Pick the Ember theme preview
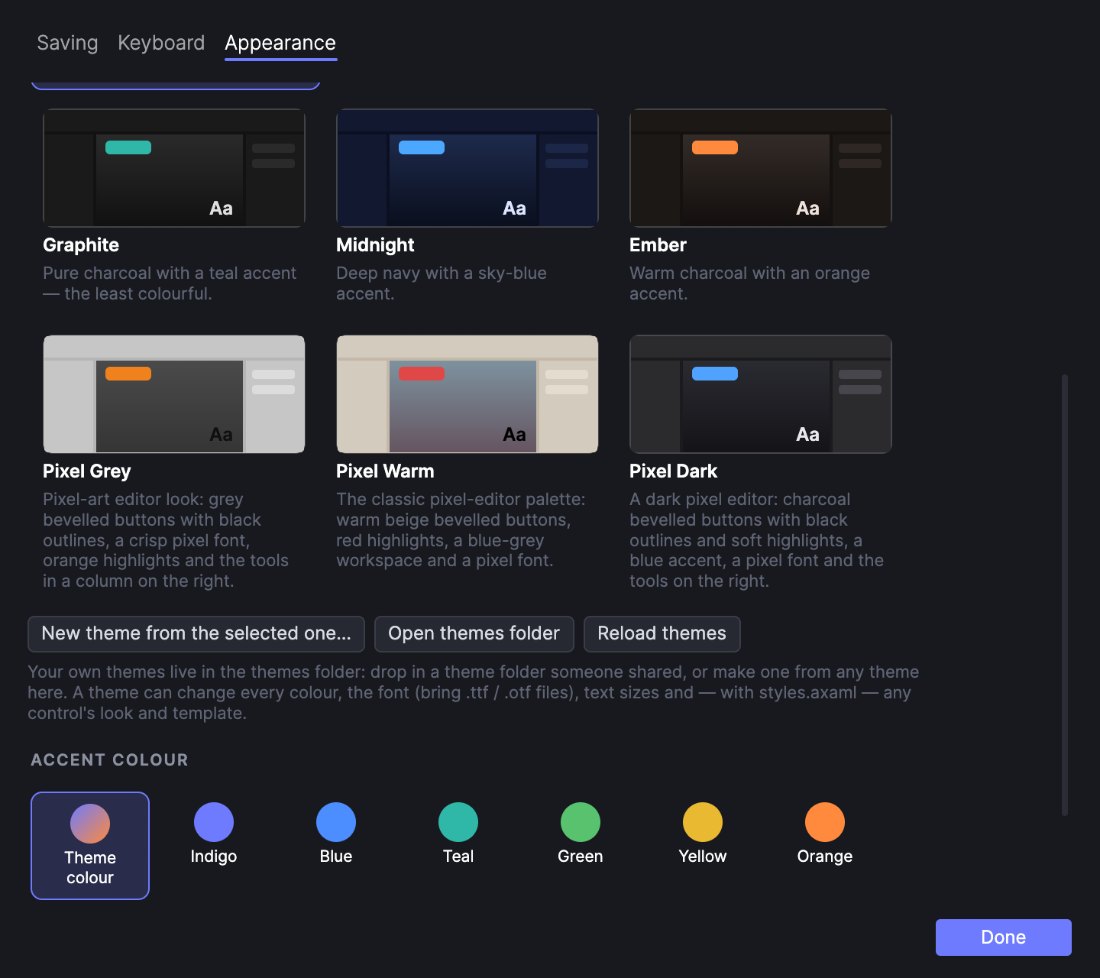1100x978 pixels. click(760, 168)
